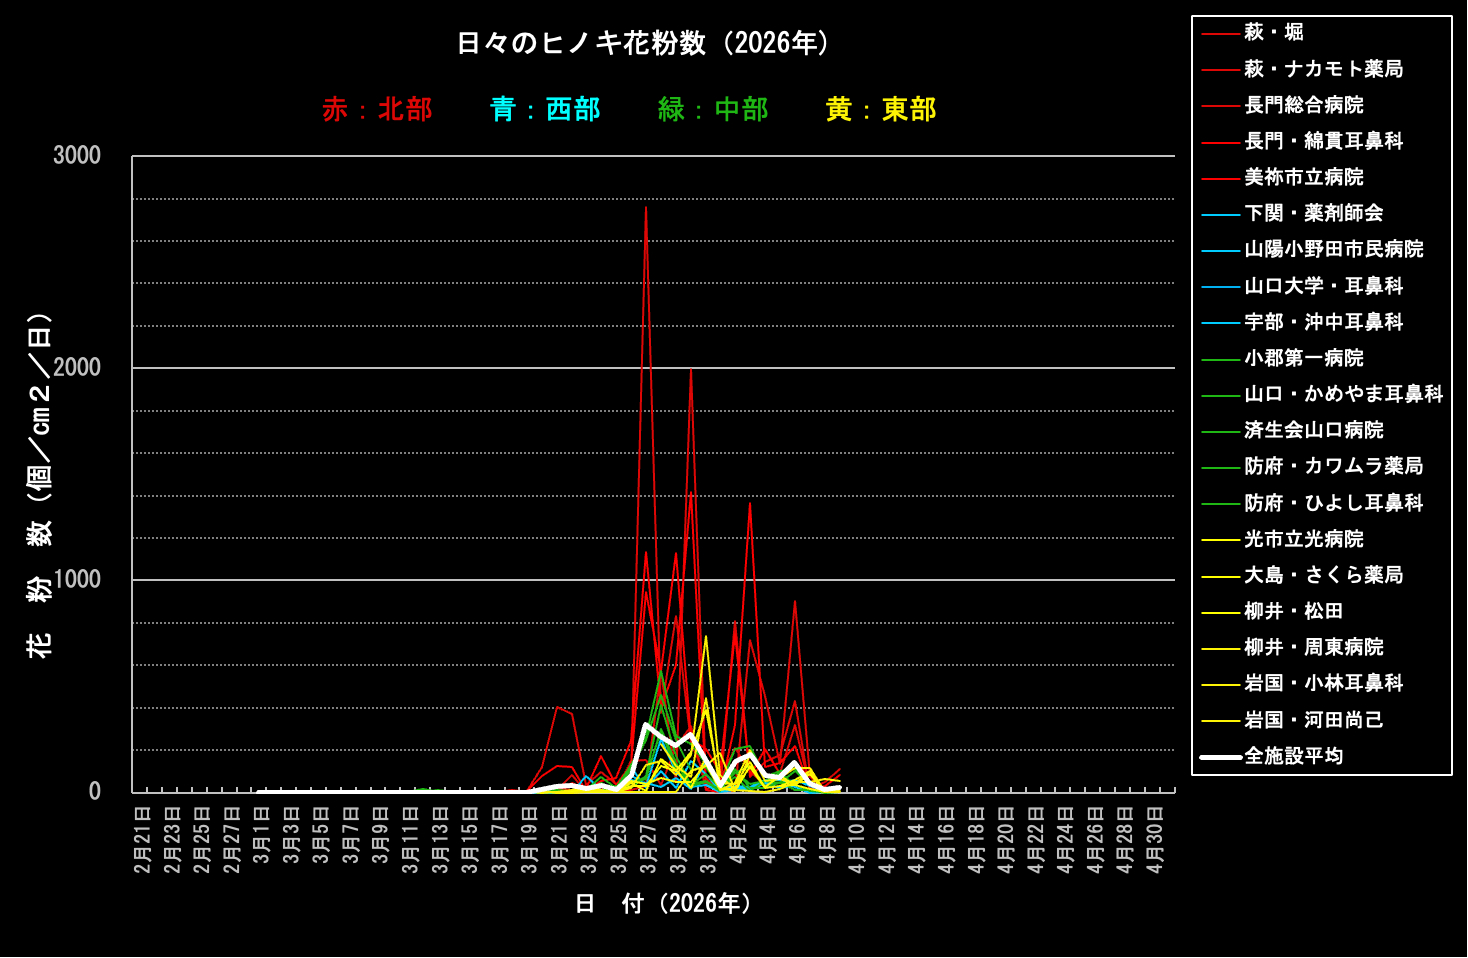Click the 長門総合病院 legend entry

pos(1303,105)
